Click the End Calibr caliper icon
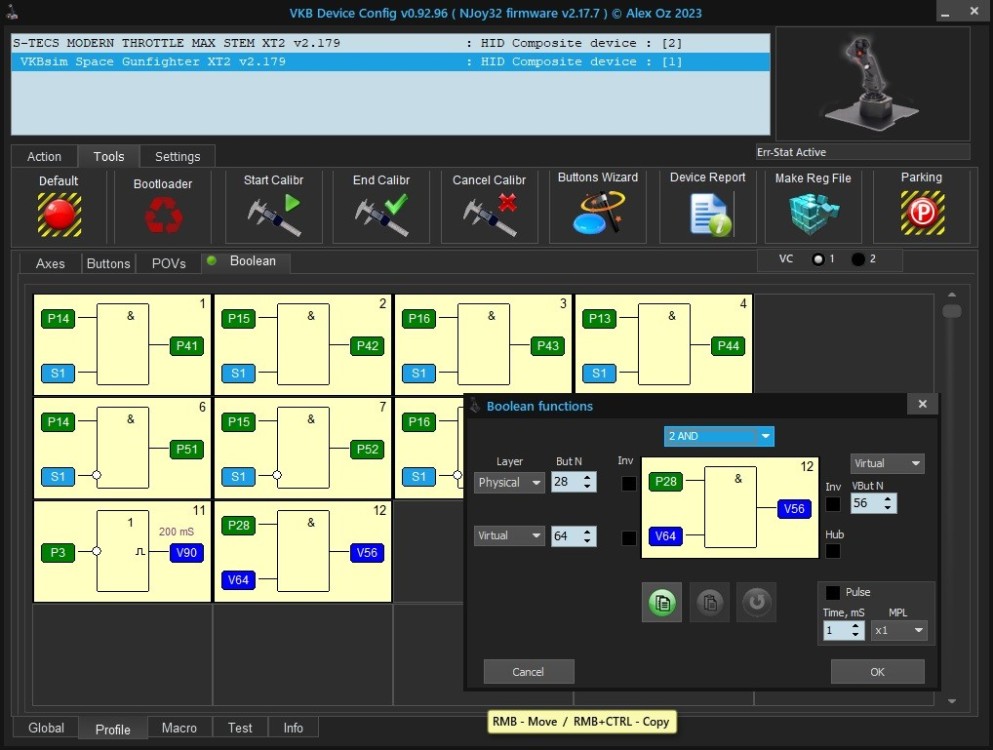This screenshot has height=750, width=993. pos(381,214)
